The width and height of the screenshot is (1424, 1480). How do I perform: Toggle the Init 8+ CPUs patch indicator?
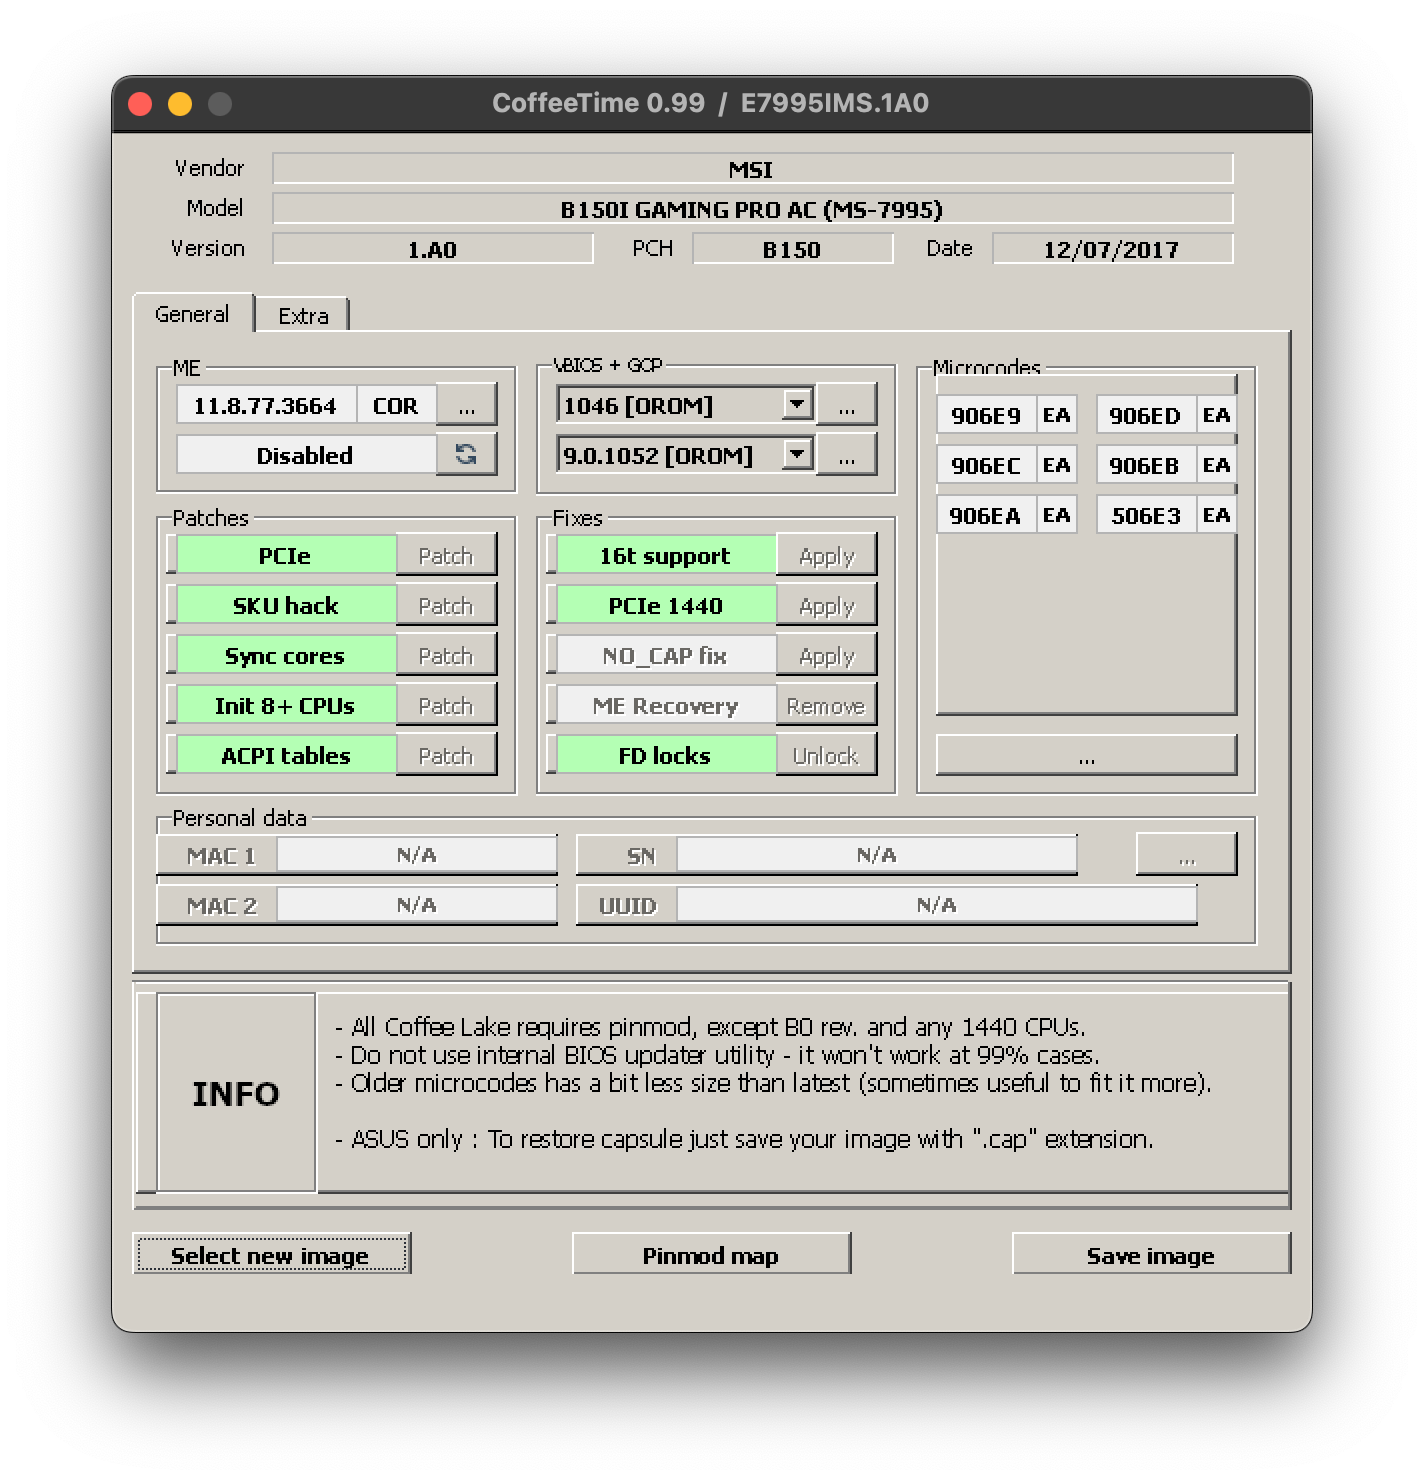(285, 705)
